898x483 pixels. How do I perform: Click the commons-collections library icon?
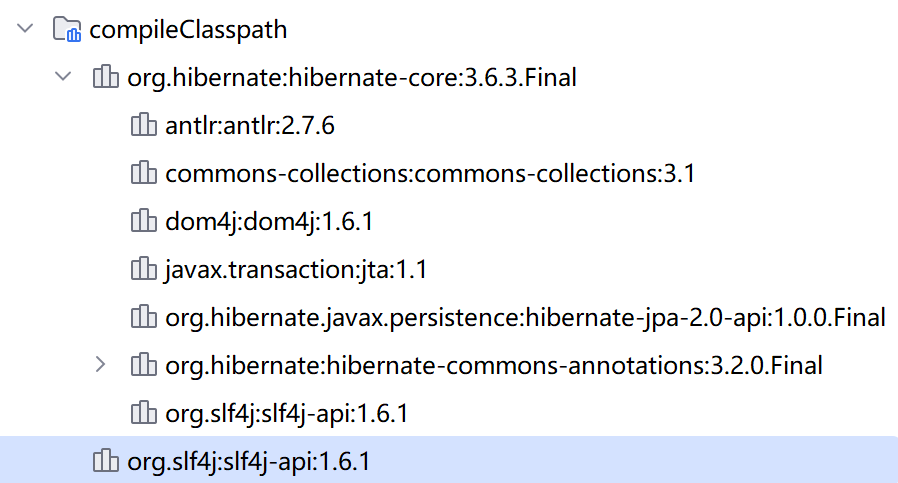144,174
